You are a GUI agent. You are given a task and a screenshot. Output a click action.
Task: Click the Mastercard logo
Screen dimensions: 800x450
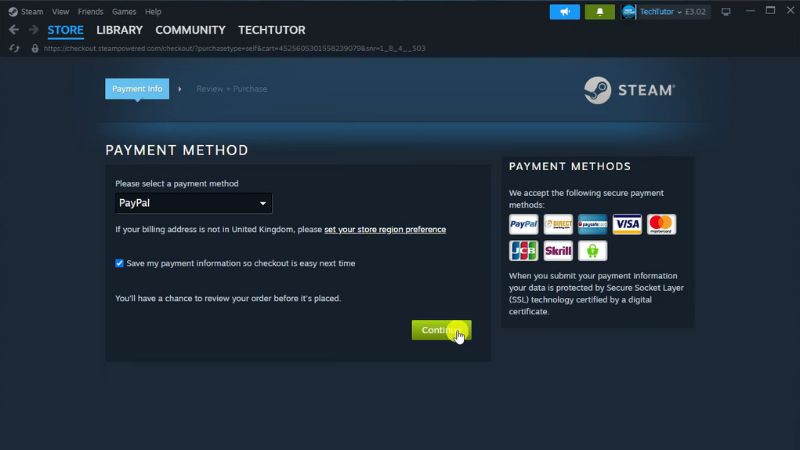coord(661,224)
